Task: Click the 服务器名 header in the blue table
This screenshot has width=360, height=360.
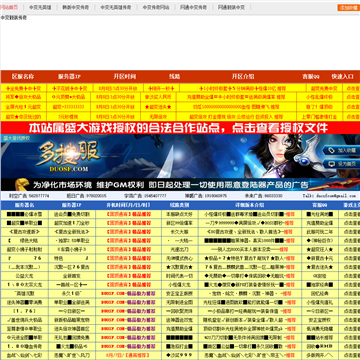Action: pos(24,205)
